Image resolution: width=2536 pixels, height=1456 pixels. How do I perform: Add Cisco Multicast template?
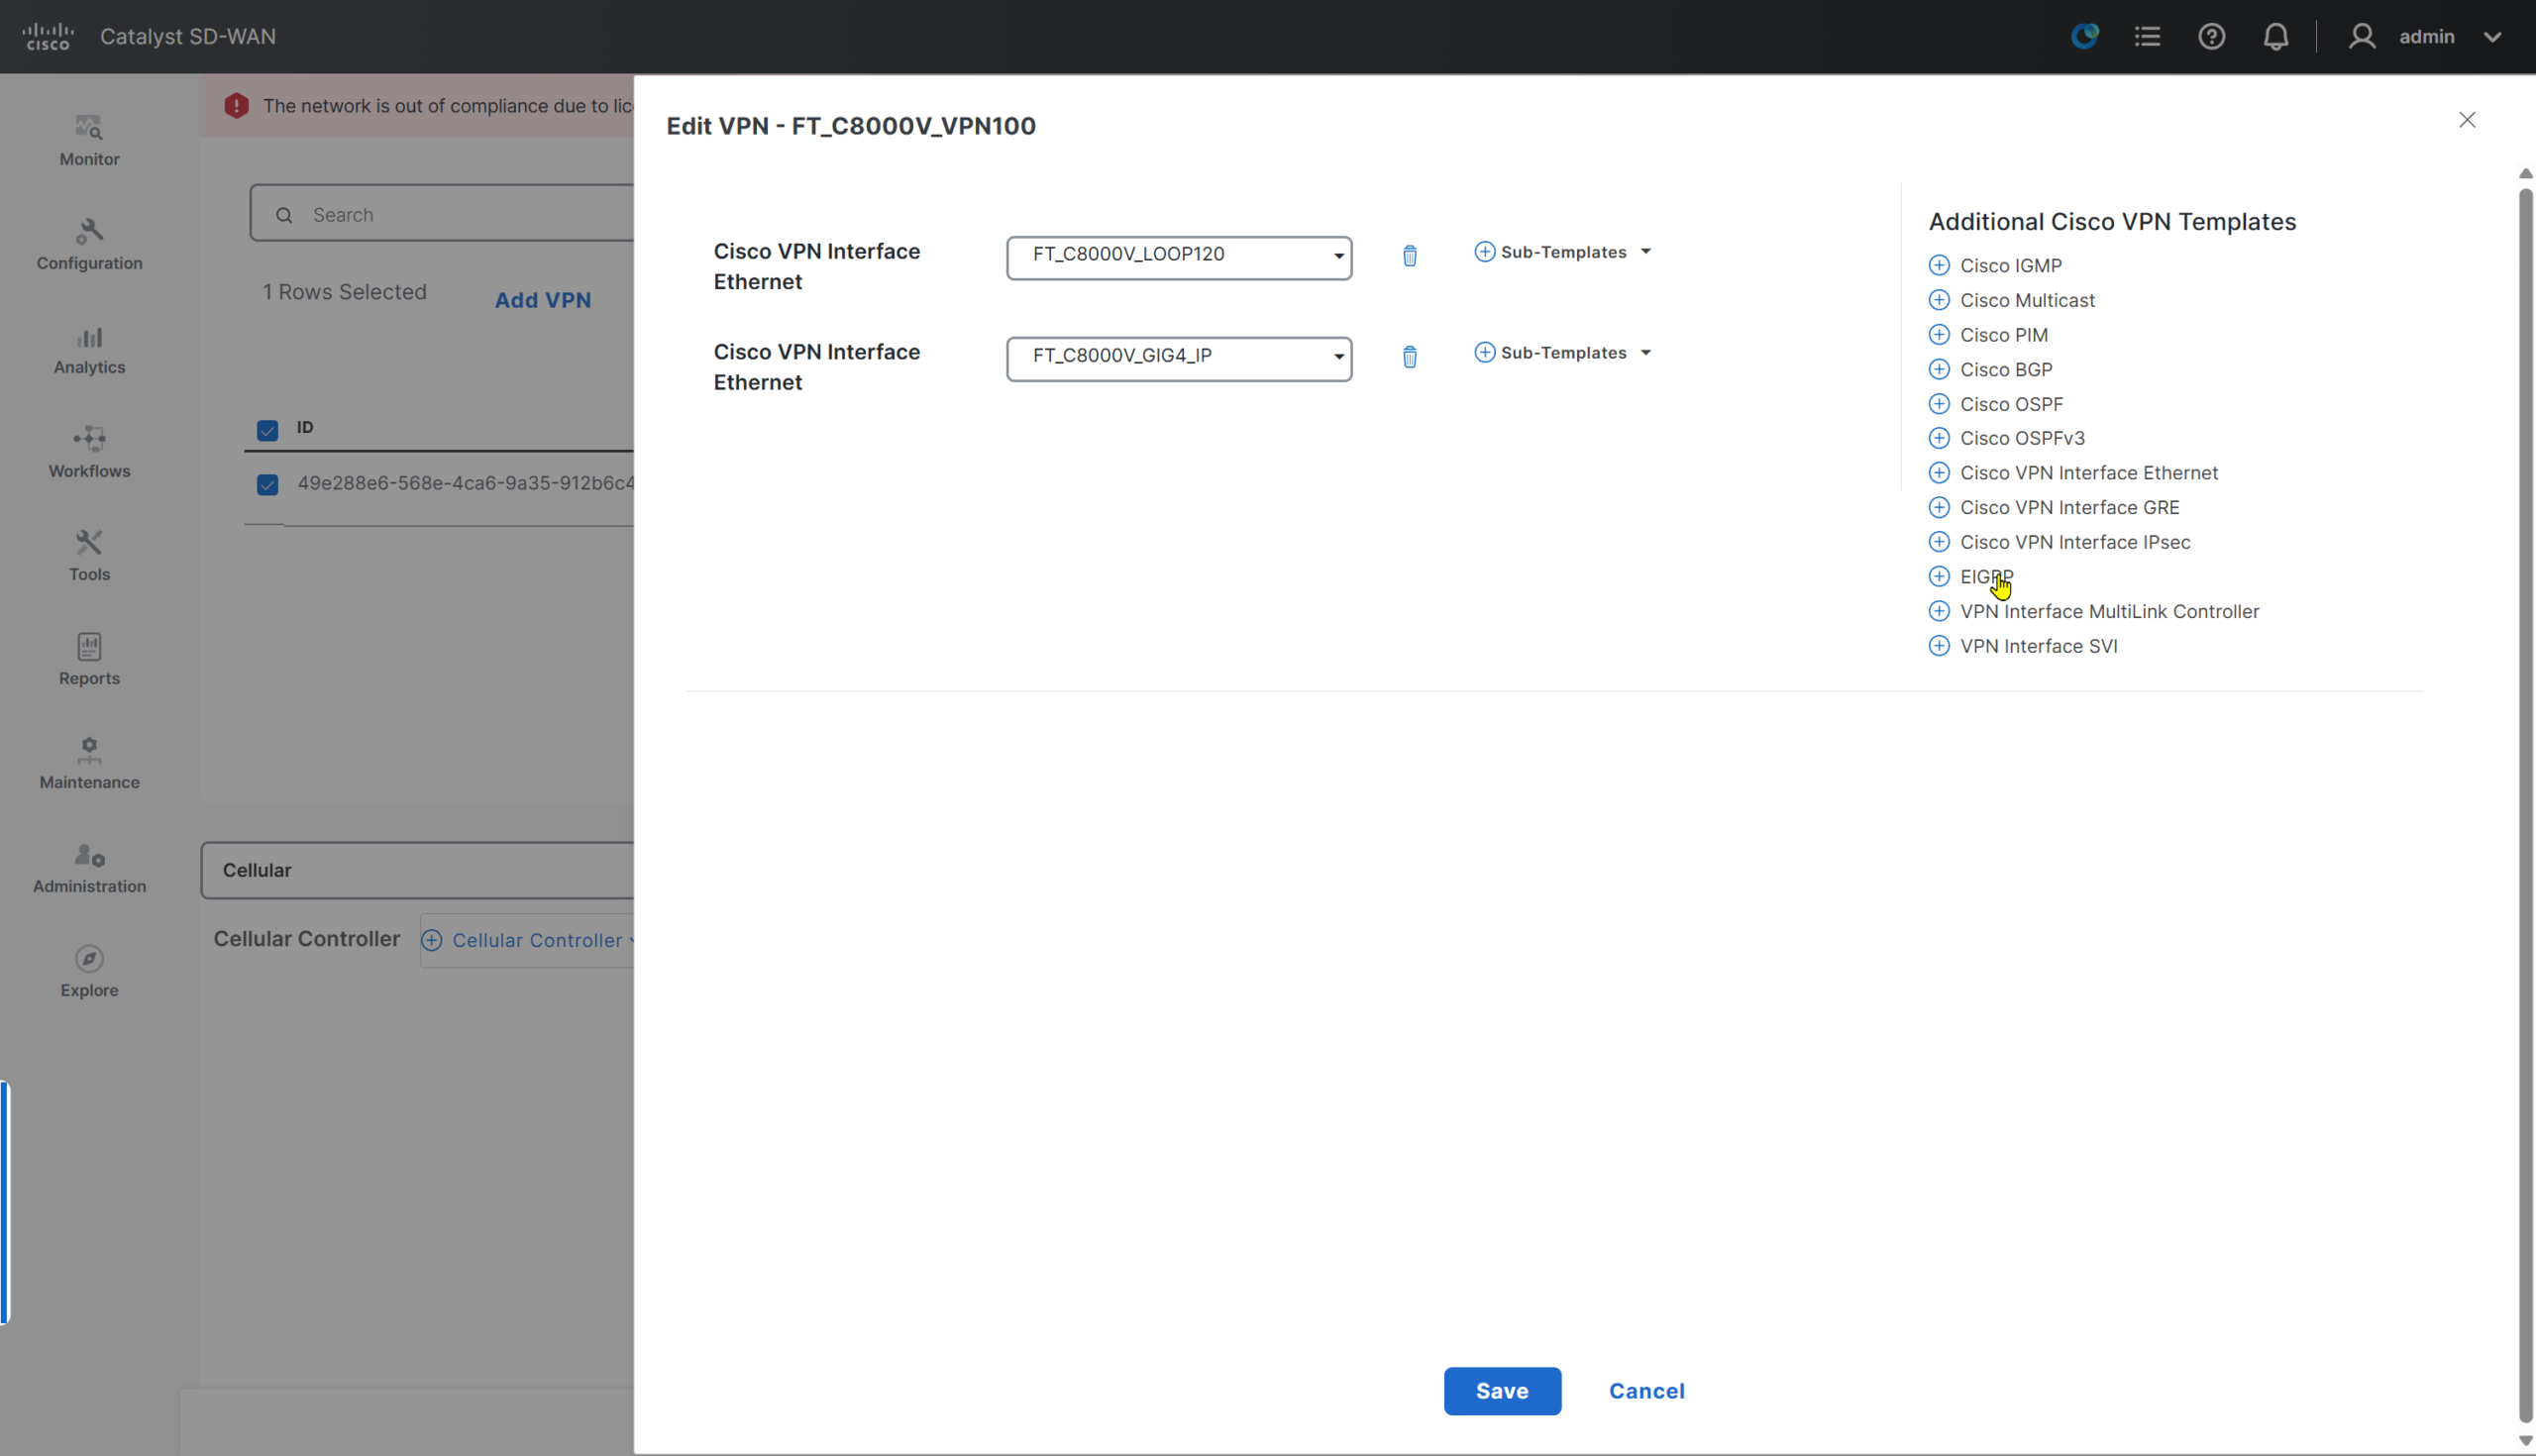(2011, 300)
